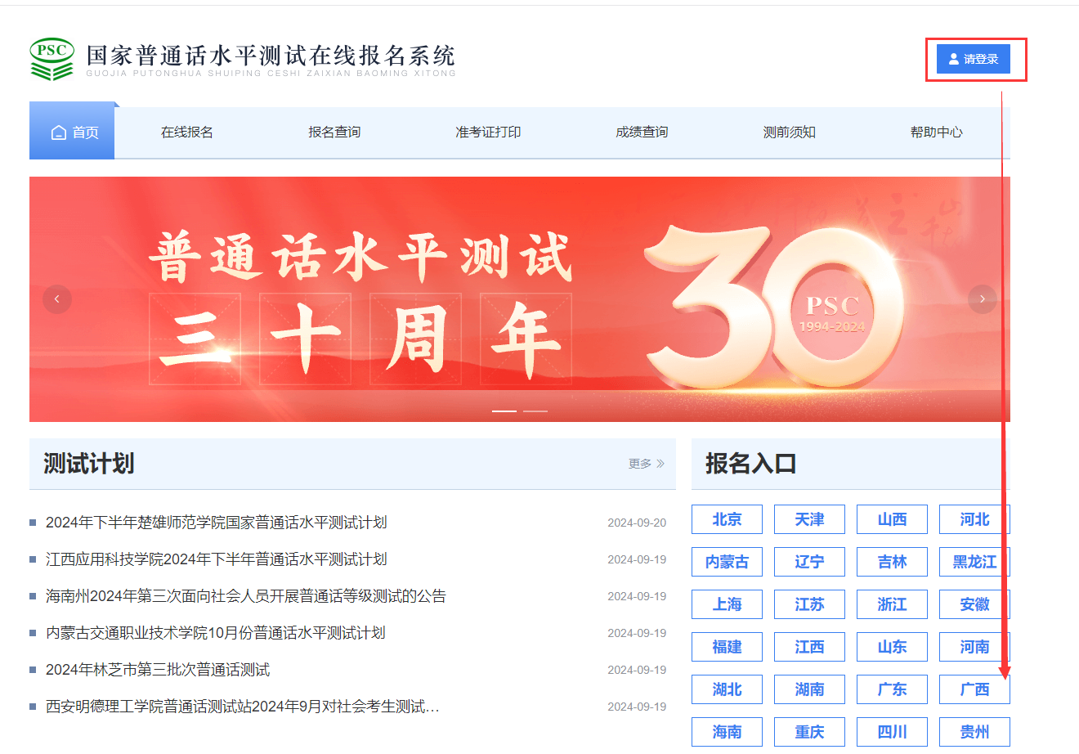Click the 30th anniversary banner image
1079x754 pixels.
520,298
